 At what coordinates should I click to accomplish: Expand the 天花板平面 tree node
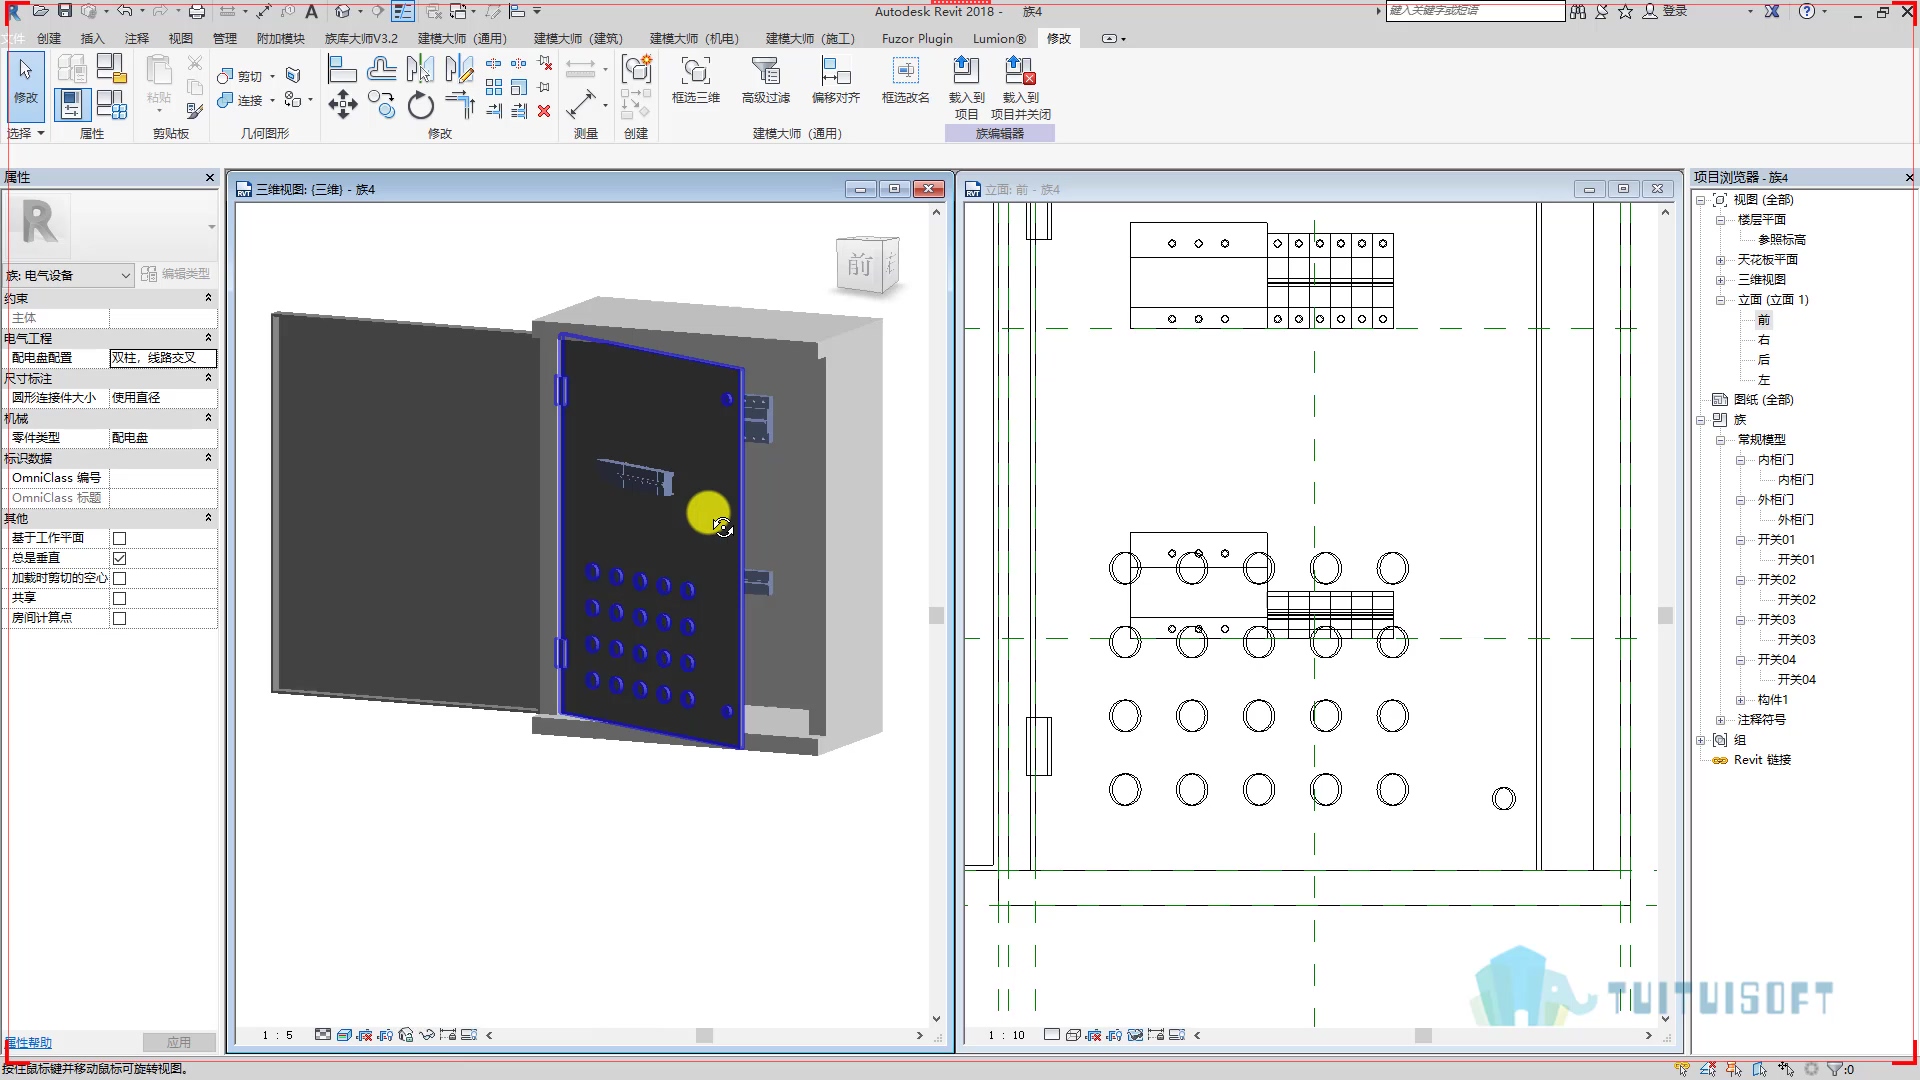(x=1720, y=260)
